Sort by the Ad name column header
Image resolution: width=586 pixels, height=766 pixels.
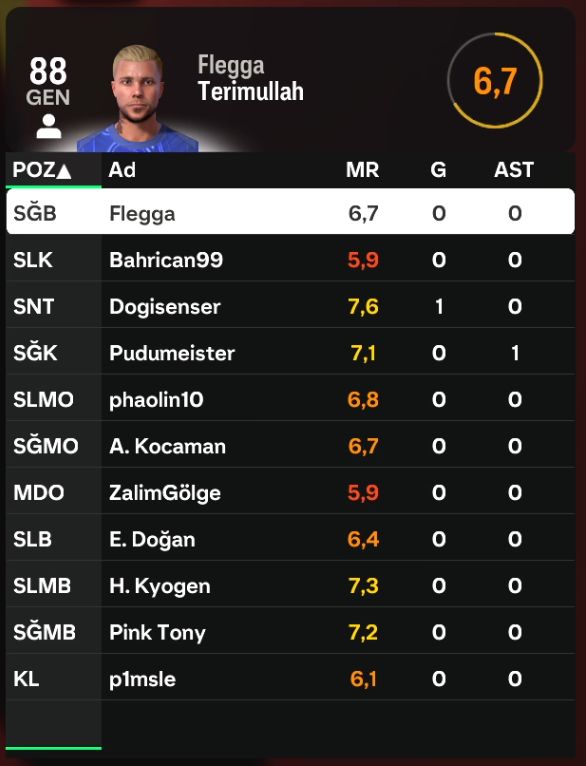122,170
